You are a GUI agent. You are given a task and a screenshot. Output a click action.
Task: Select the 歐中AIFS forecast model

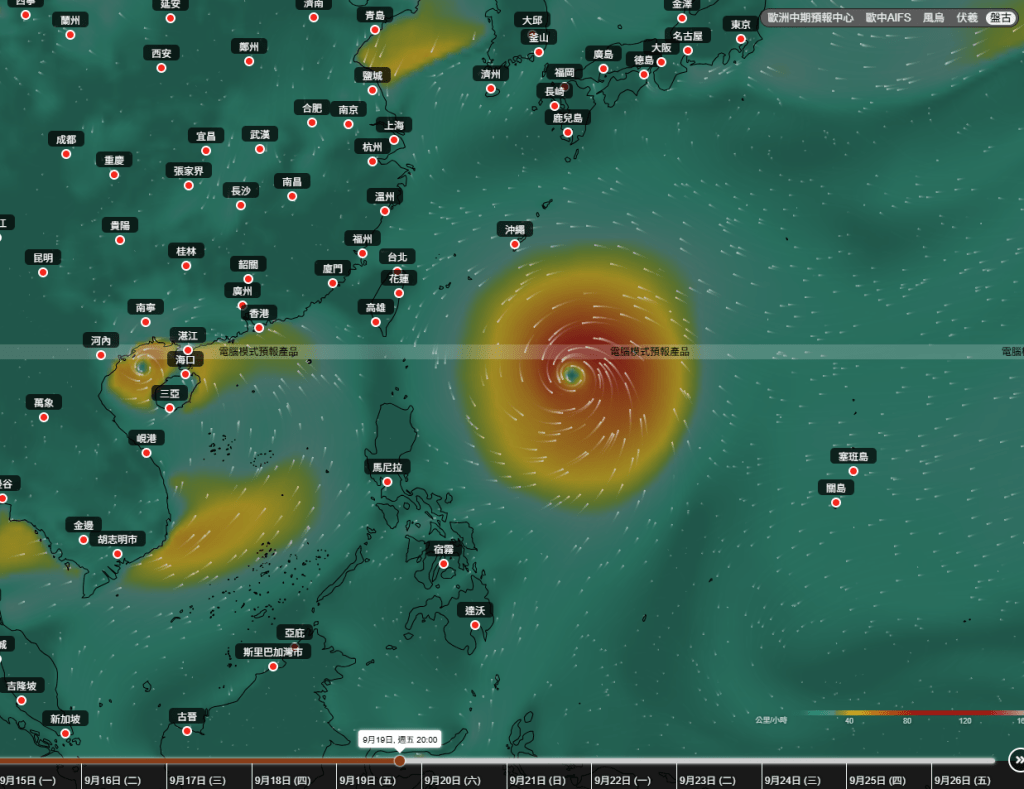click(888, 18)
